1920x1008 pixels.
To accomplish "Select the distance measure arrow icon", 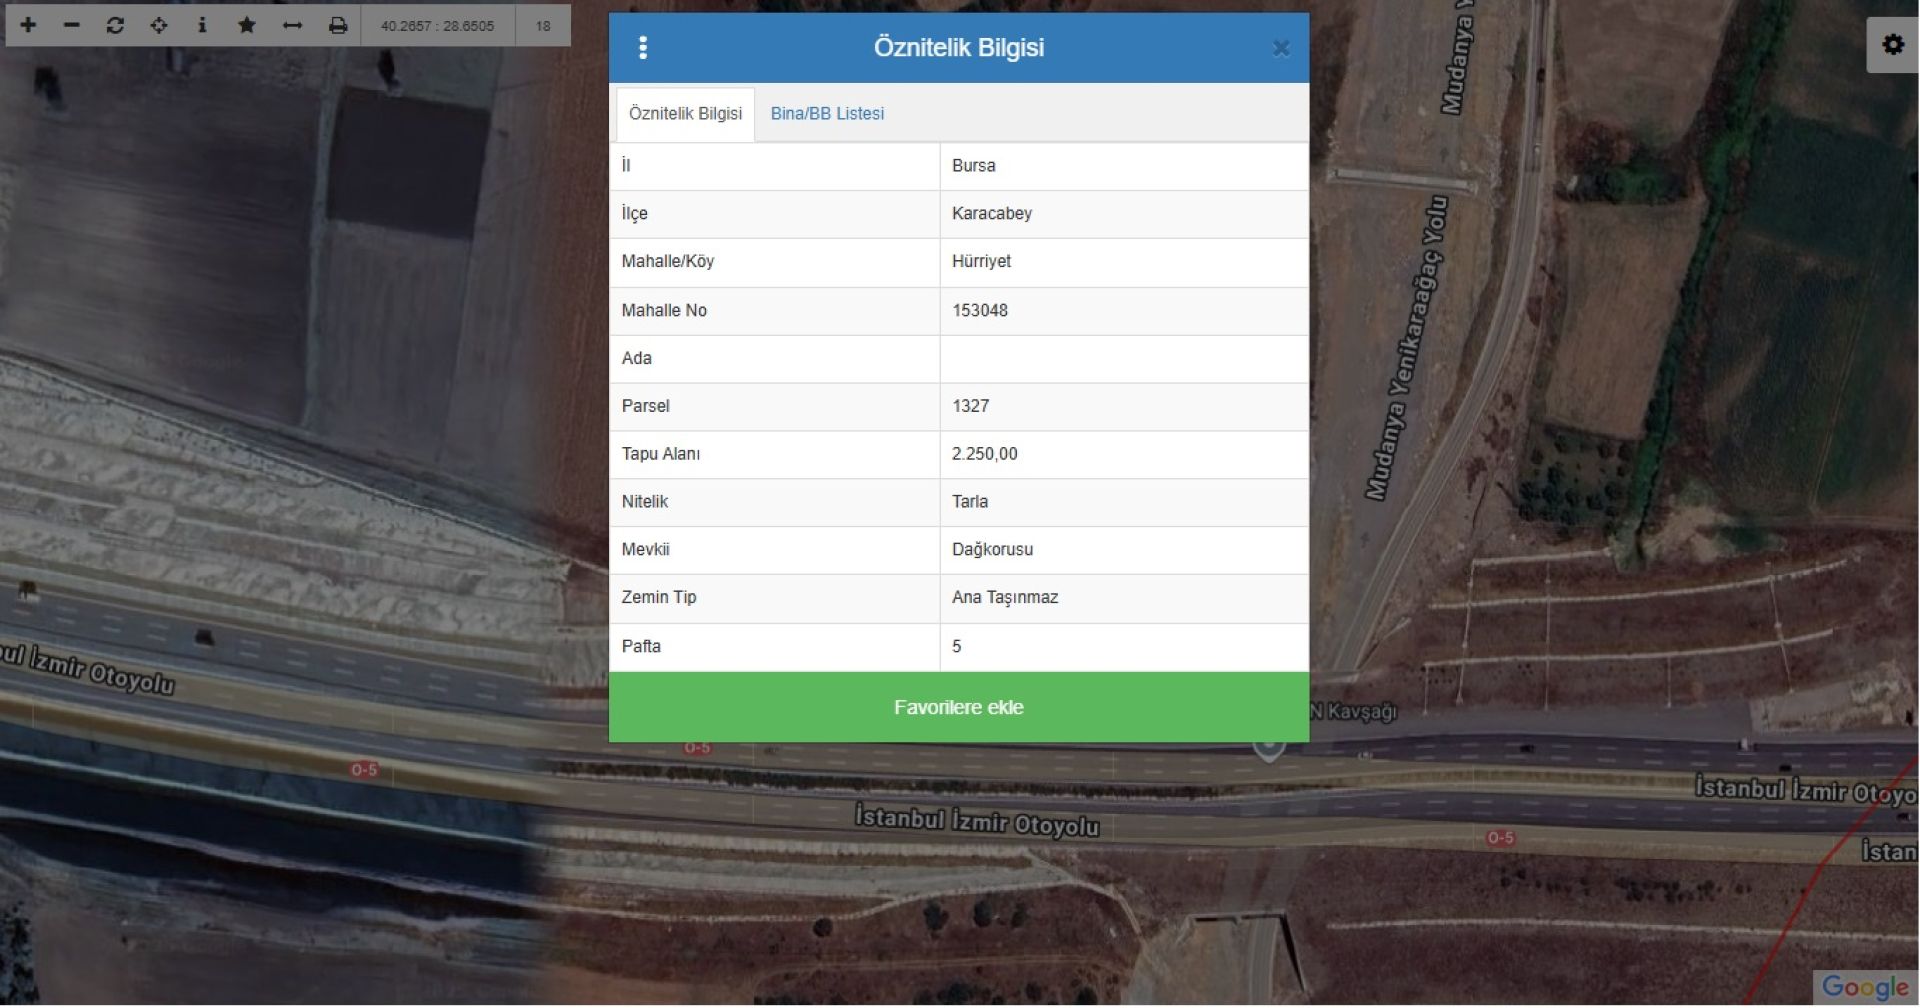I will pos(292,25).
